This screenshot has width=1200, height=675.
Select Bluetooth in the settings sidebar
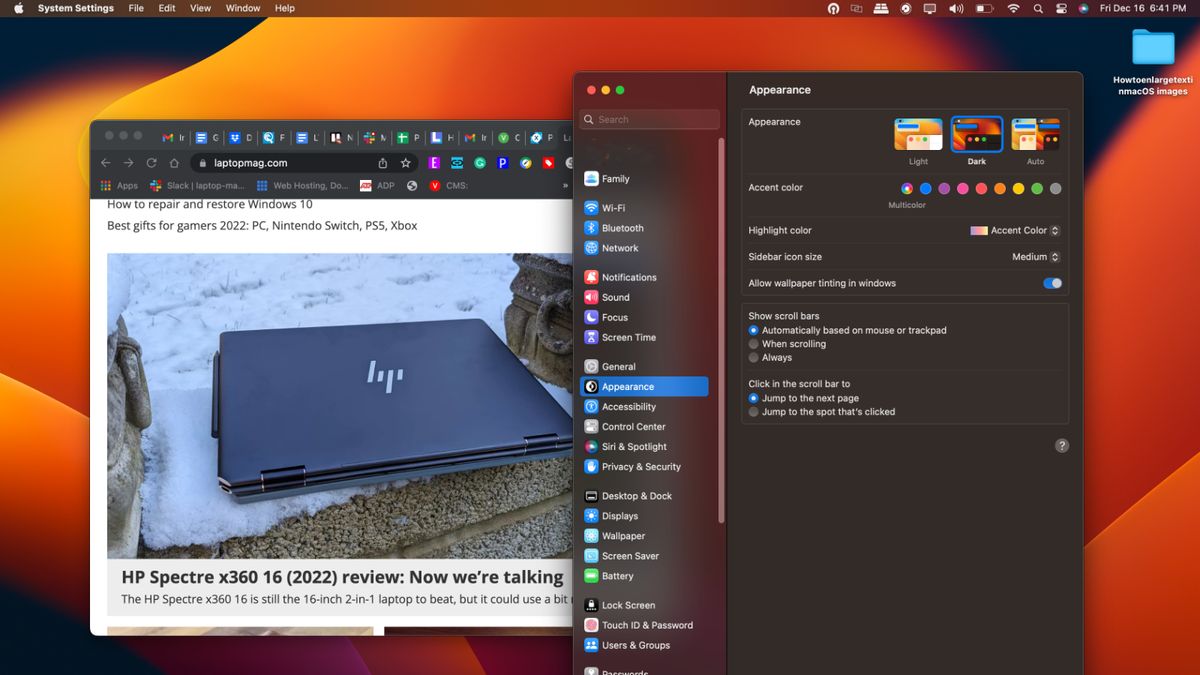(618, 227)
